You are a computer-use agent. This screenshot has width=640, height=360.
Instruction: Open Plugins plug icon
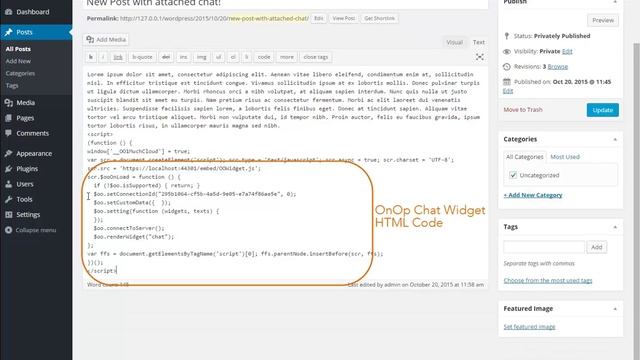click(9, 169)
